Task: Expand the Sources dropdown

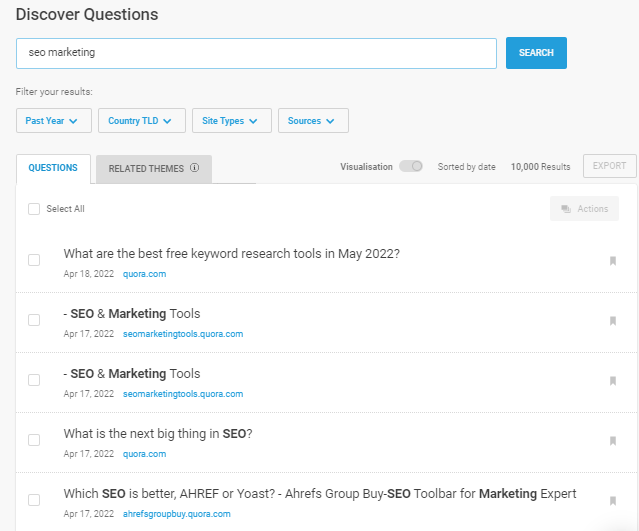Action: 313,121
